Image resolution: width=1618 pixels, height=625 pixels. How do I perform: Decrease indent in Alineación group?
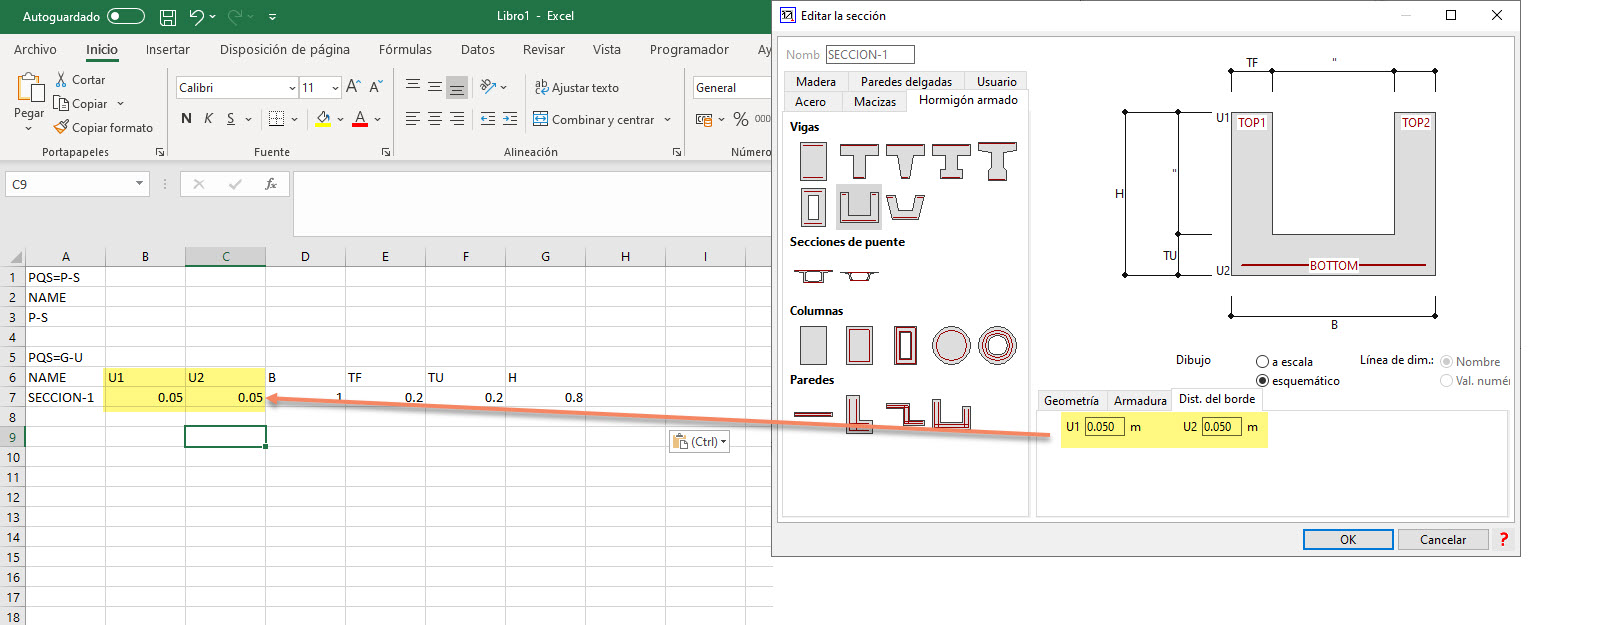(488, 119)
